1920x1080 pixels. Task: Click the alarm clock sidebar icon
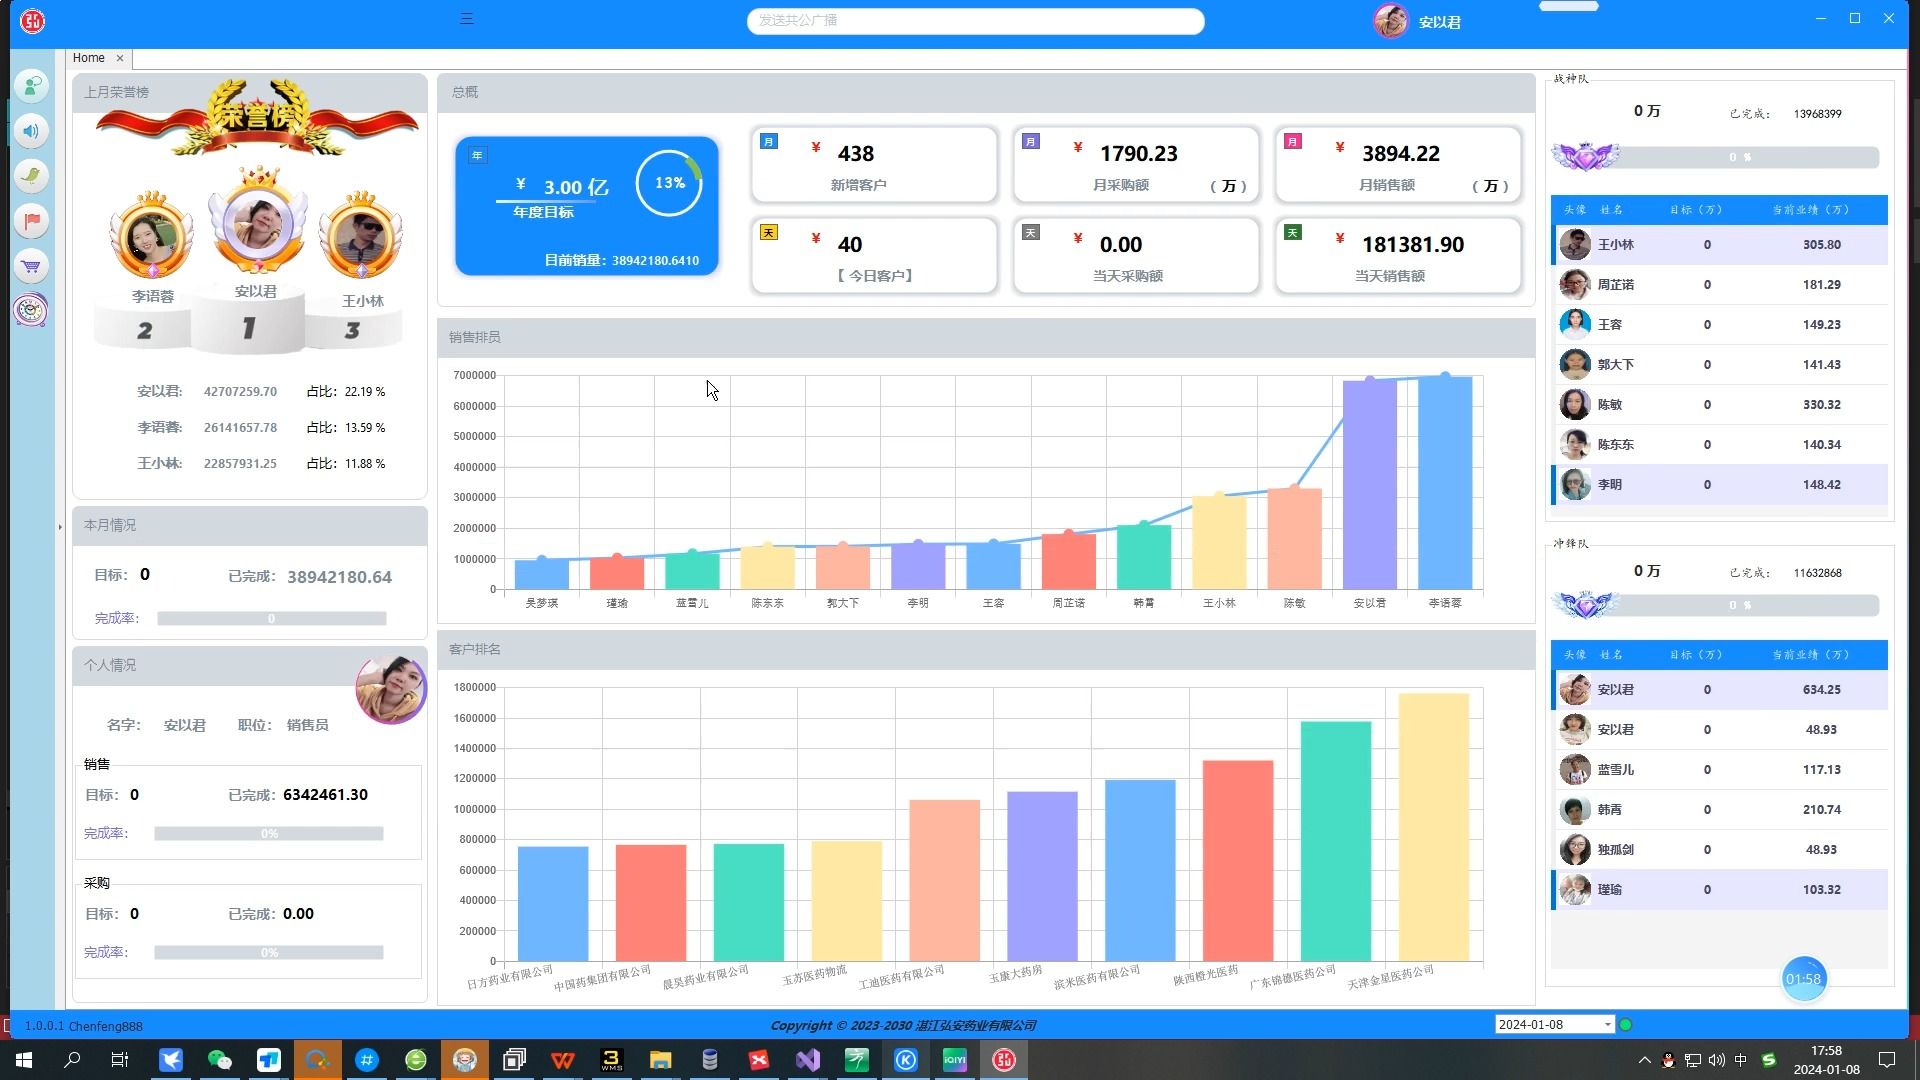[32, 311]
